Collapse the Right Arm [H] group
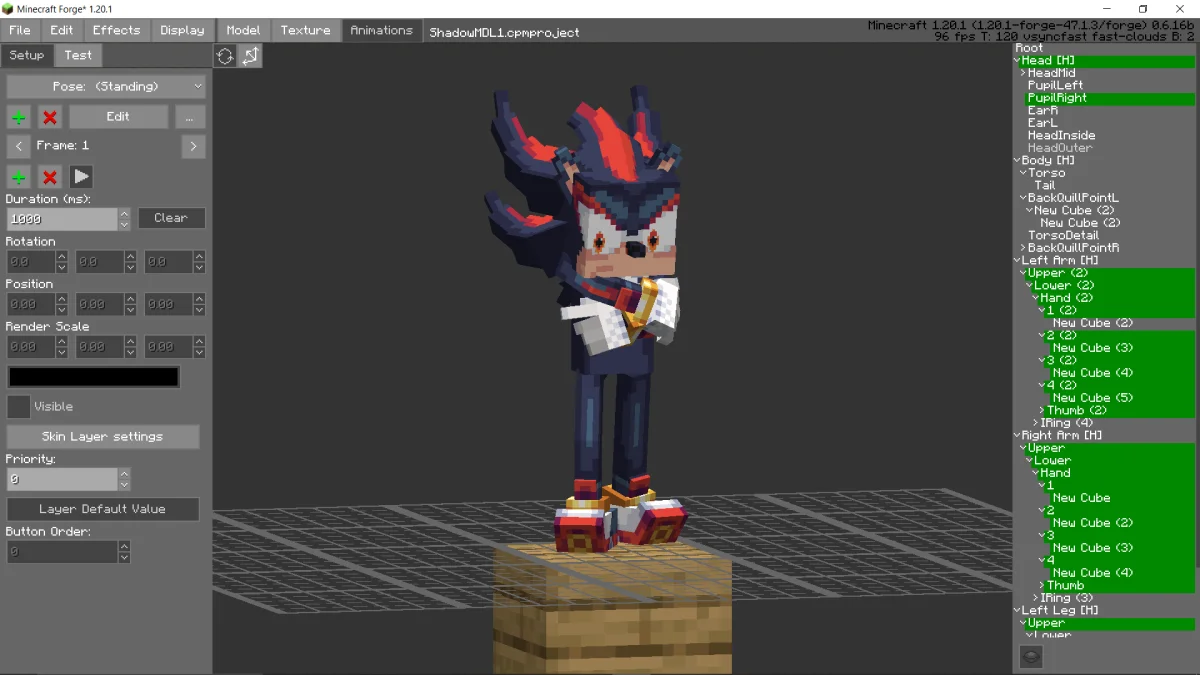The image size is (1200, 675). 1017,436
